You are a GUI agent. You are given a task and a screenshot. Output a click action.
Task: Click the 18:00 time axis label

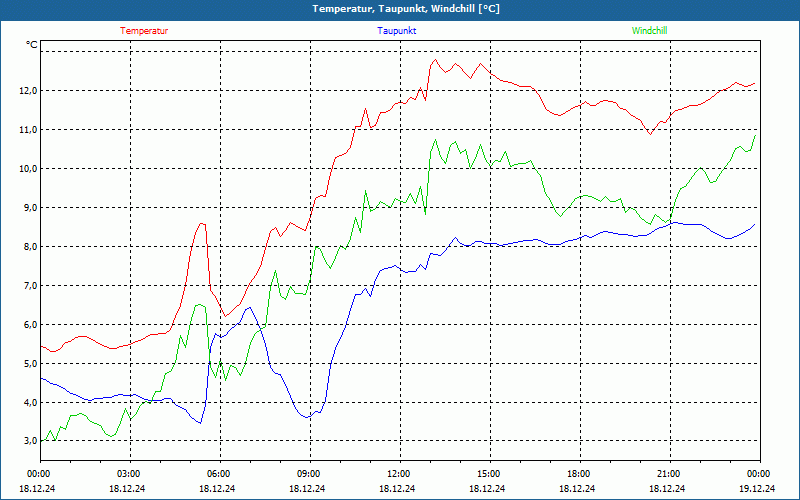(580, 474)
